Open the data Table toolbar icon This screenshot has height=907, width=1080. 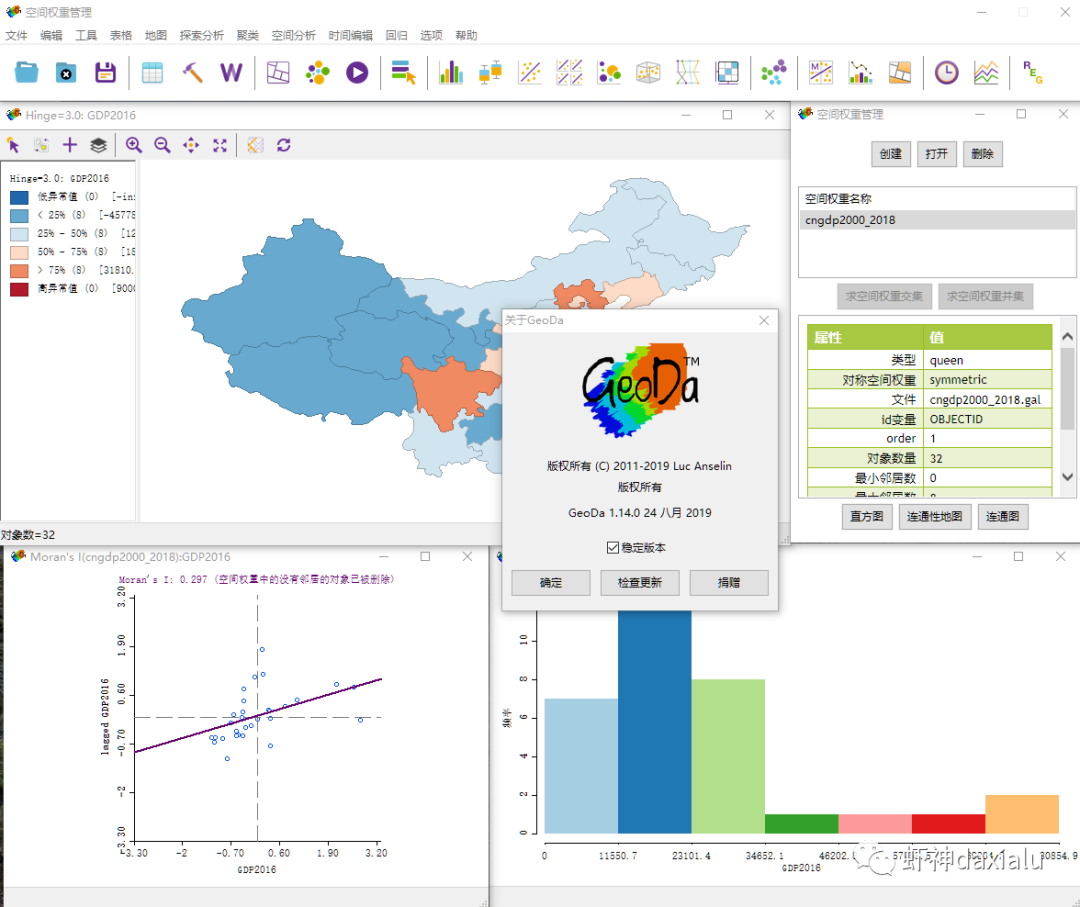(x=152, y=72)
